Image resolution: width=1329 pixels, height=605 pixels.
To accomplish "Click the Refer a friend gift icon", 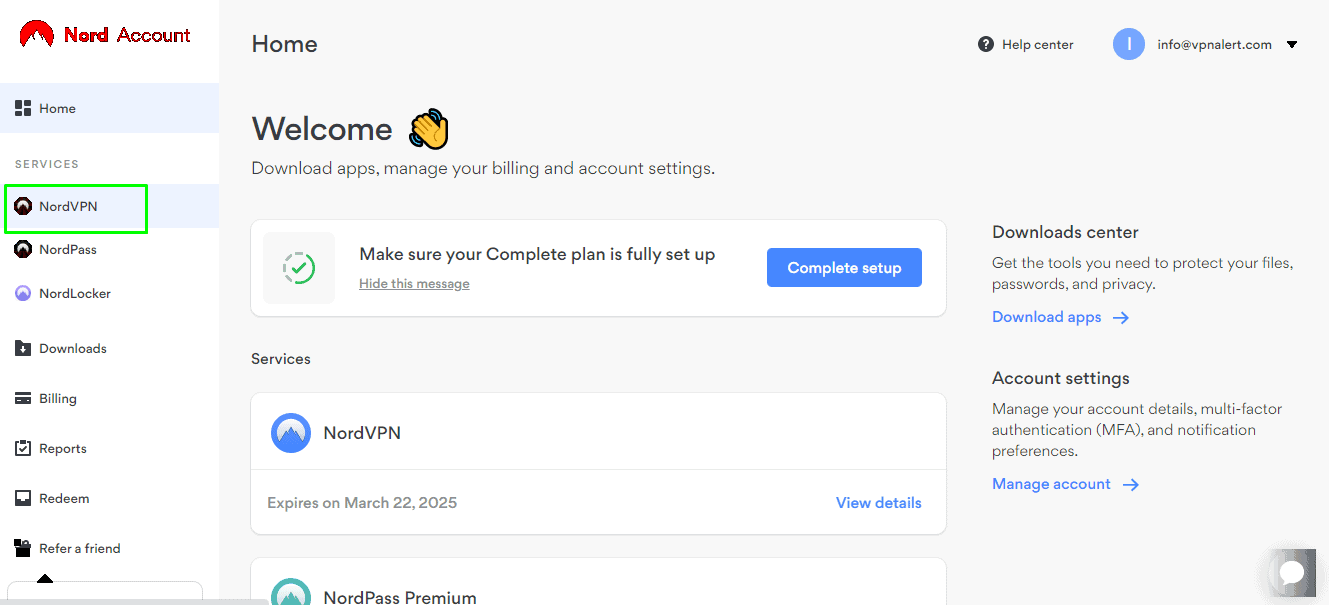I will 23,548.
